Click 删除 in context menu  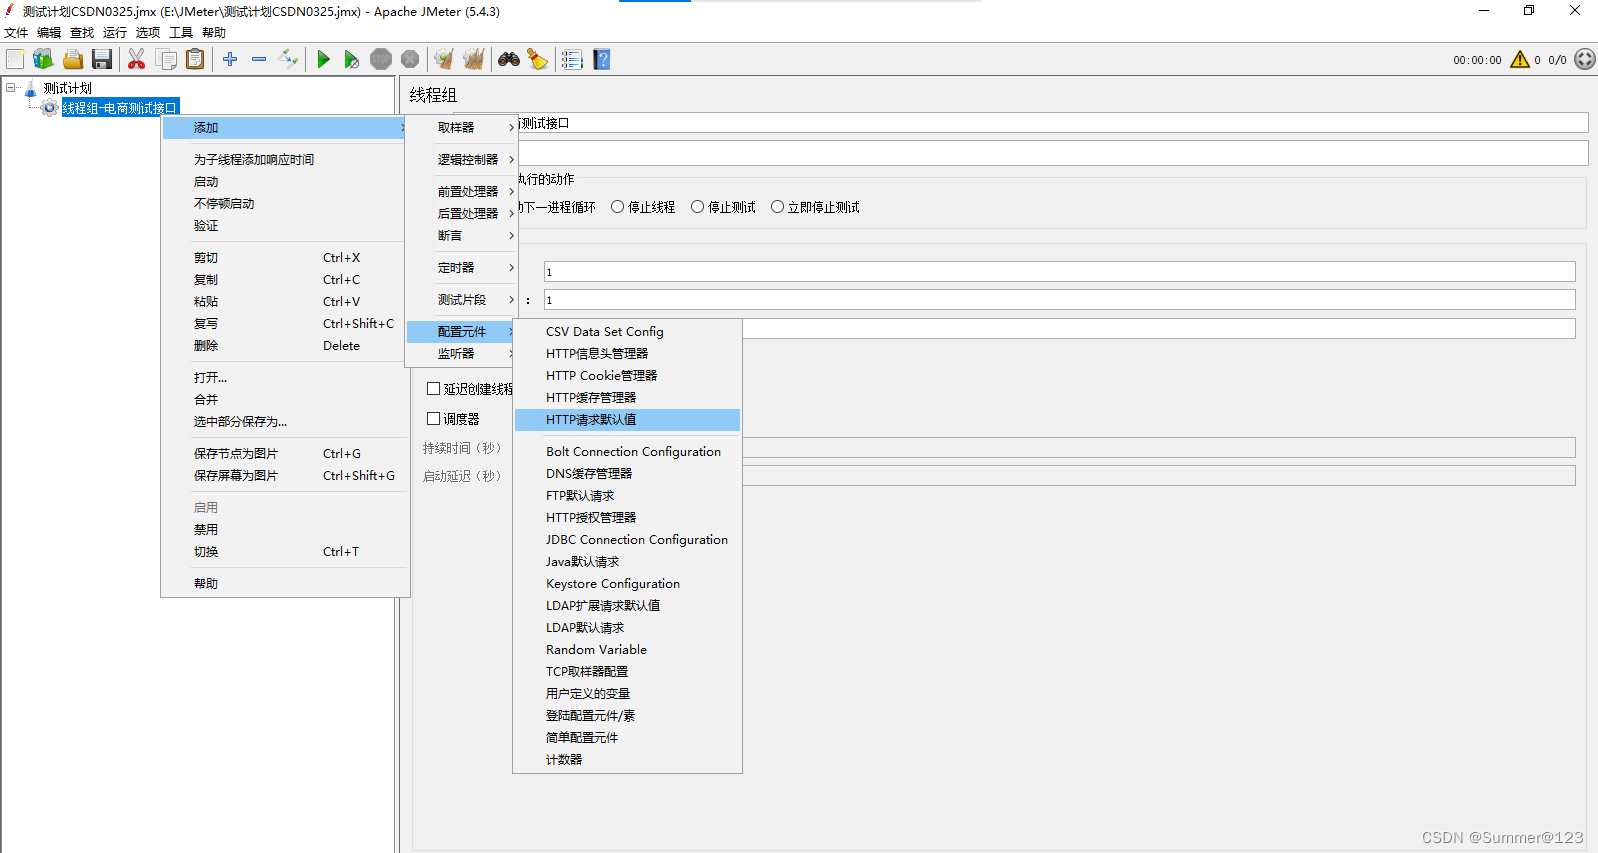[285, 346]
